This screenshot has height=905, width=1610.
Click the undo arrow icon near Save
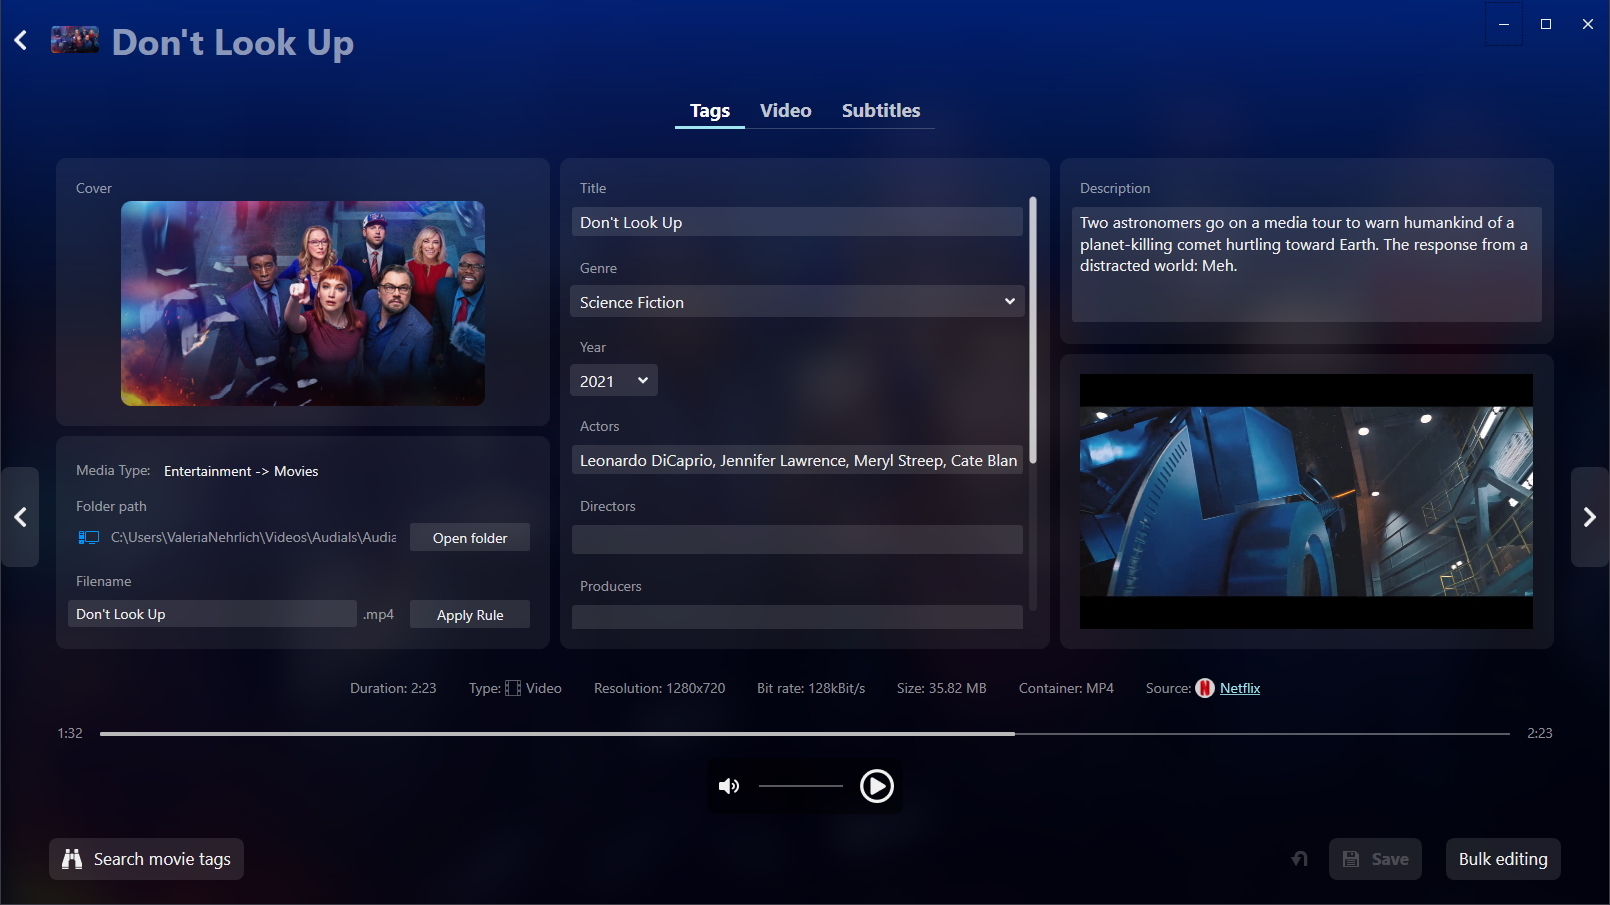tap(1299, 859)
